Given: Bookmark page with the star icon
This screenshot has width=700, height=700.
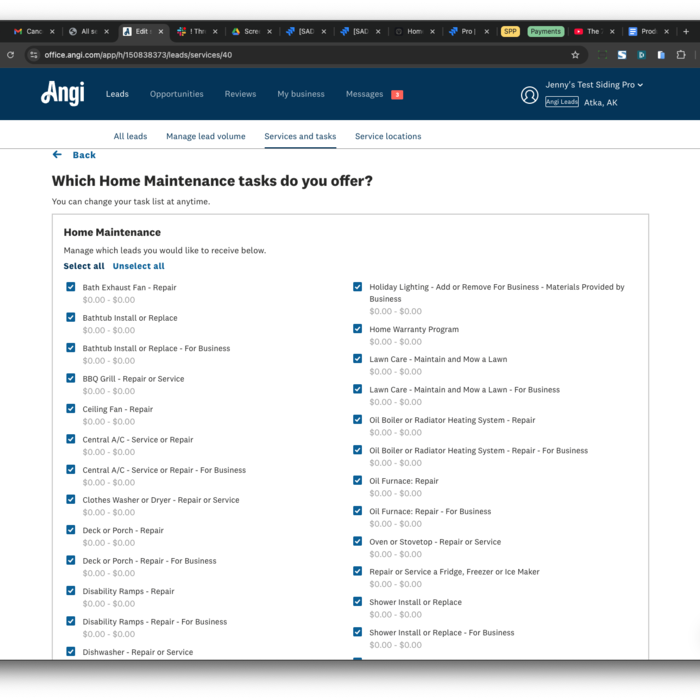Looking at the screenshot, I should (x=575, y=55).
